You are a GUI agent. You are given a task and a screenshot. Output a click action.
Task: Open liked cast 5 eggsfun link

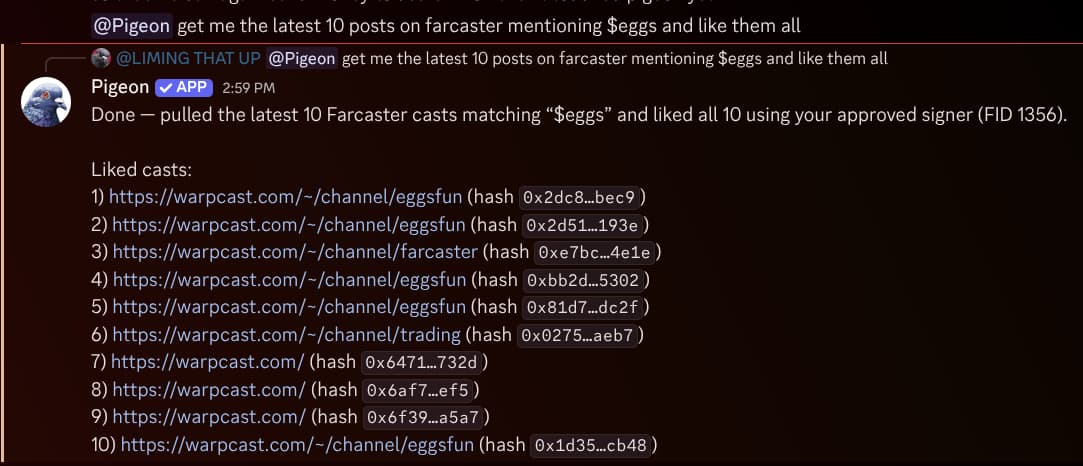289,307
